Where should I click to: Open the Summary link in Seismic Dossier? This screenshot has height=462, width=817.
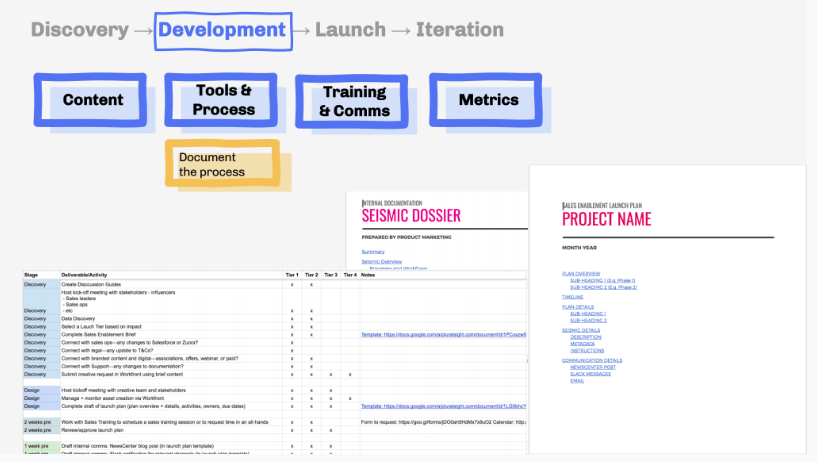(x=373, y=252)
